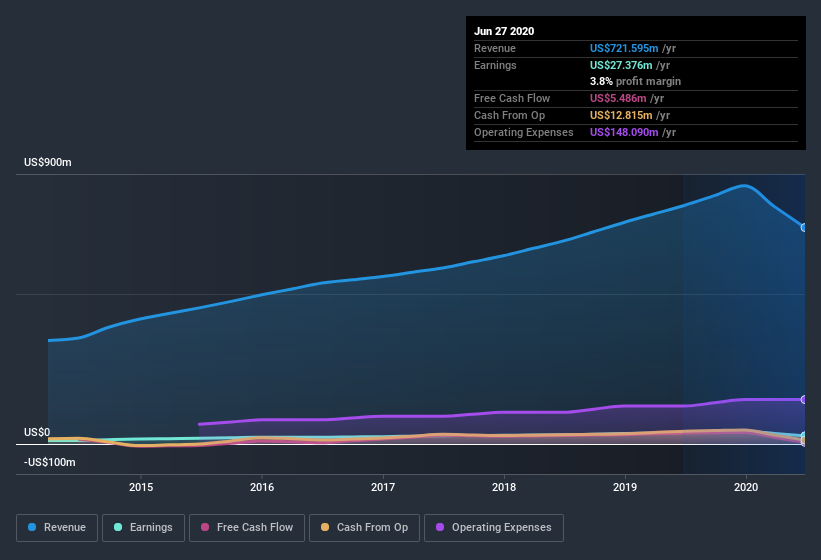Viewport: 821px width, 560px height.
Task: Click the 3.8% profit margin text
Action: coord(635,81)
